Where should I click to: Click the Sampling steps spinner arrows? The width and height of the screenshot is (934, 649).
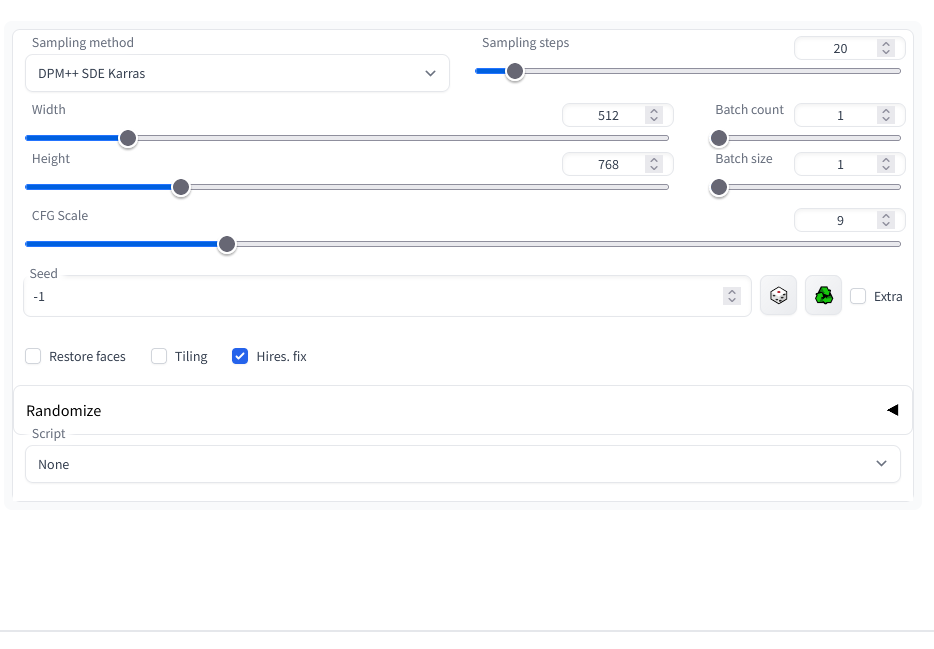pos(886,48)
